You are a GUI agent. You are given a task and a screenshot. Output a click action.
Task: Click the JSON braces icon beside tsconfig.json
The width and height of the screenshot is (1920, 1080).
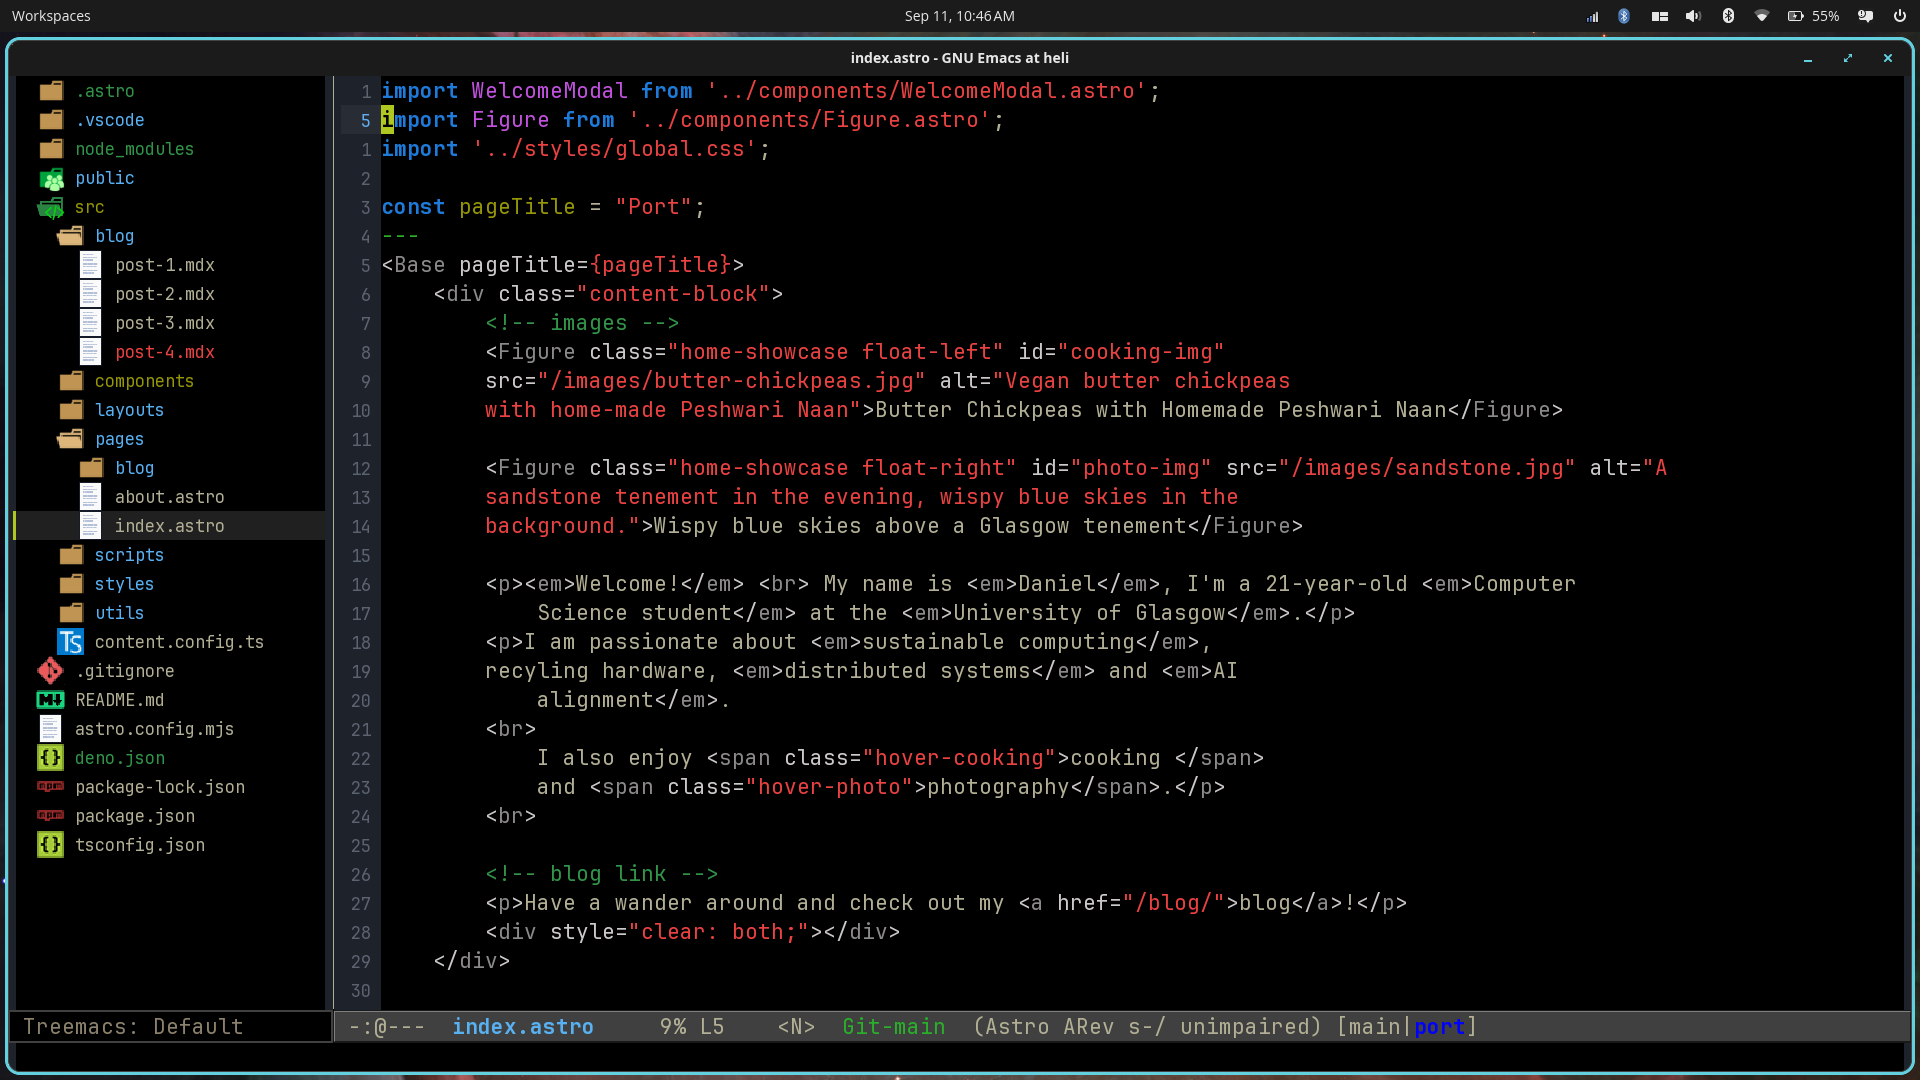(x=50, y=845)
